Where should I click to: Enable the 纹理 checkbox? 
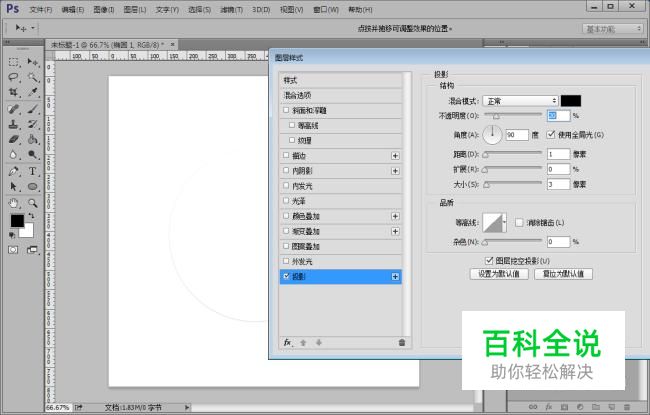coord(292,140)
